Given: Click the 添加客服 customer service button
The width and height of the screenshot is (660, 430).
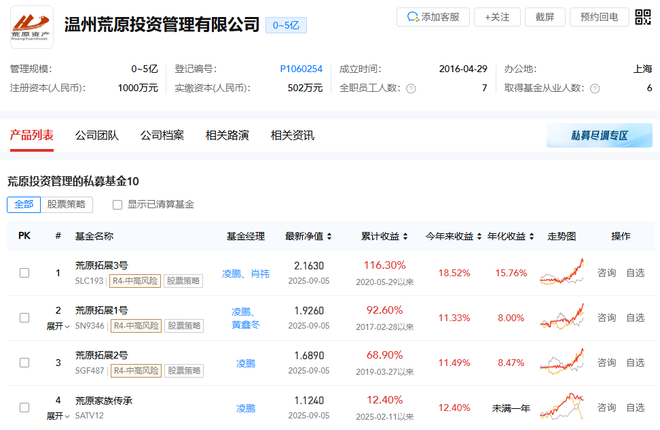Looking at the screenshot, I should click(434, 17).
